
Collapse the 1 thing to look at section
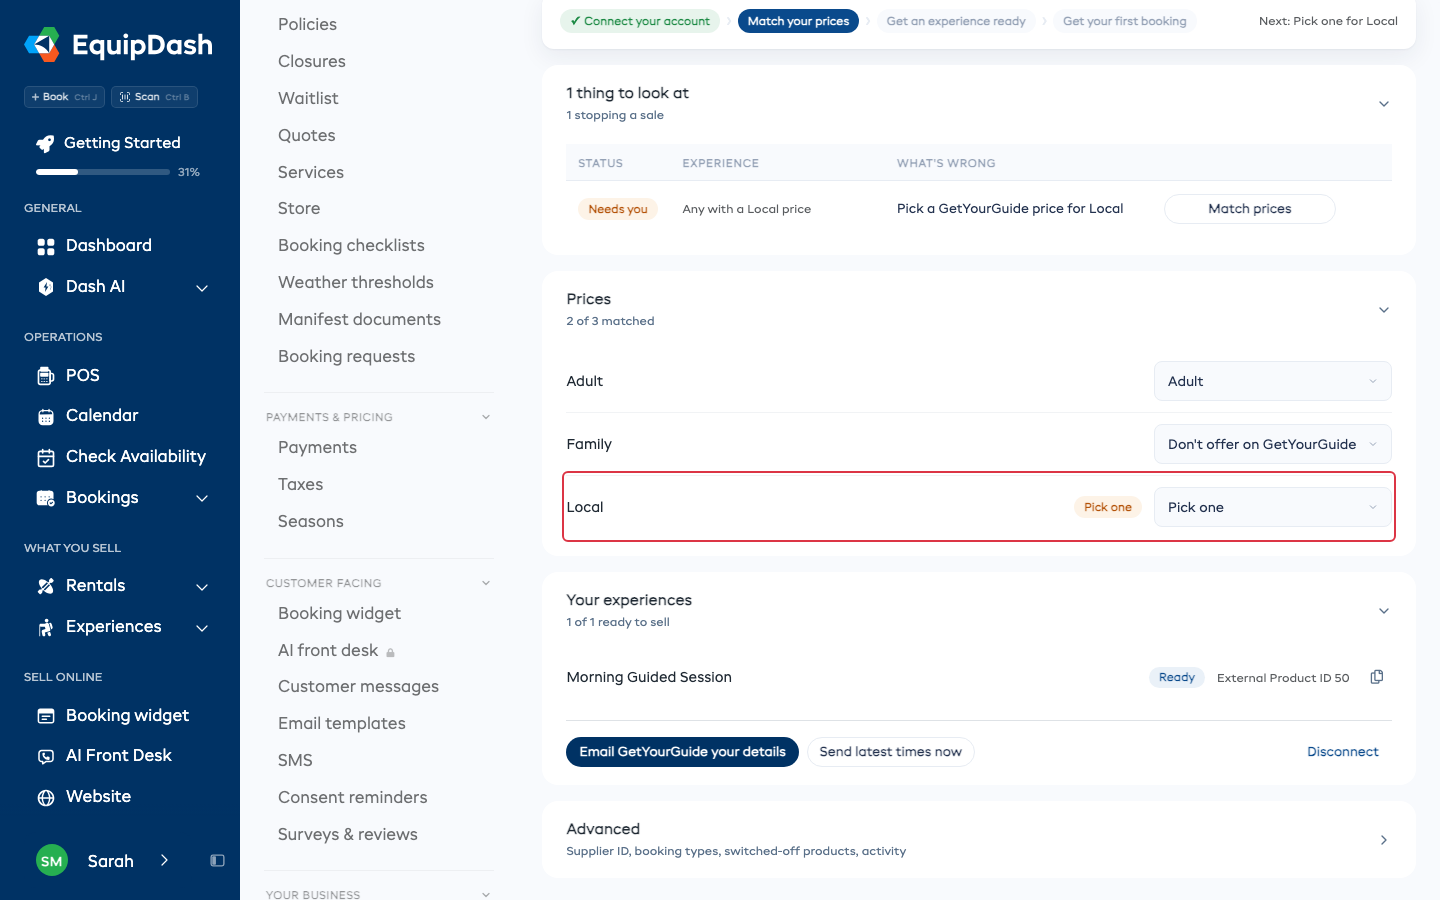tap(1384, 104)
